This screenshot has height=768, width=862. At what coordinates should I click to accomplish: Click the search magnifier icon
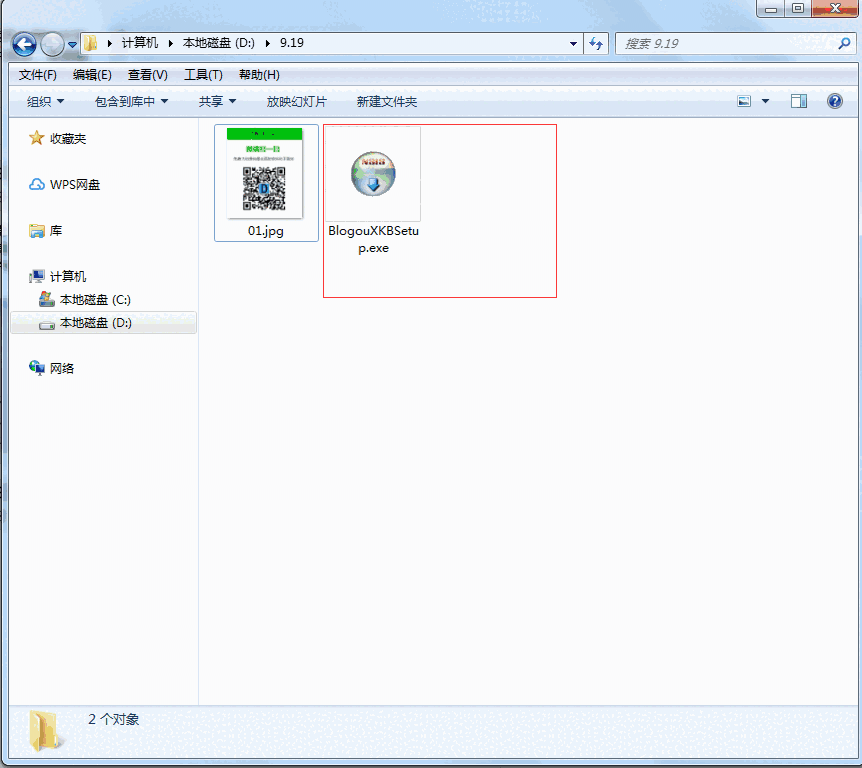click(845, 44)
